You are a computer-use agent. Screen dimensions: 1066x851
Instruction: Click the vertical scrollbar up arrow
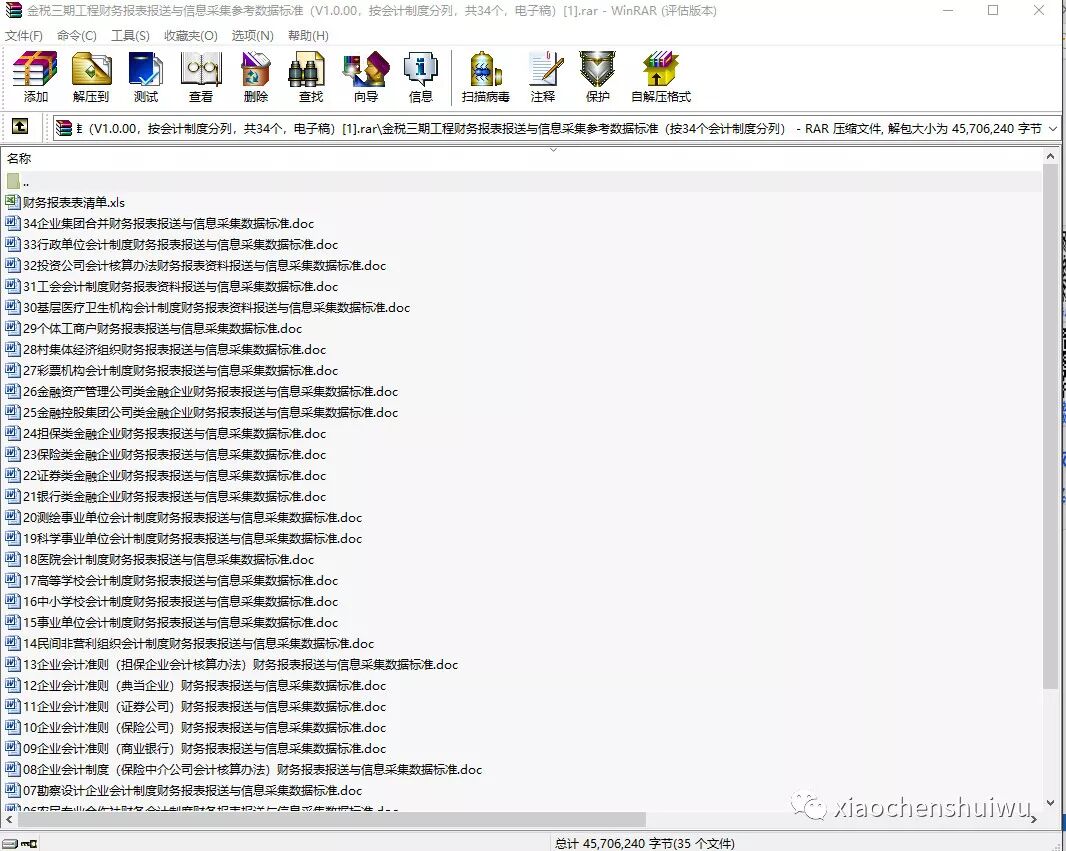click(x=1050, y=156)
